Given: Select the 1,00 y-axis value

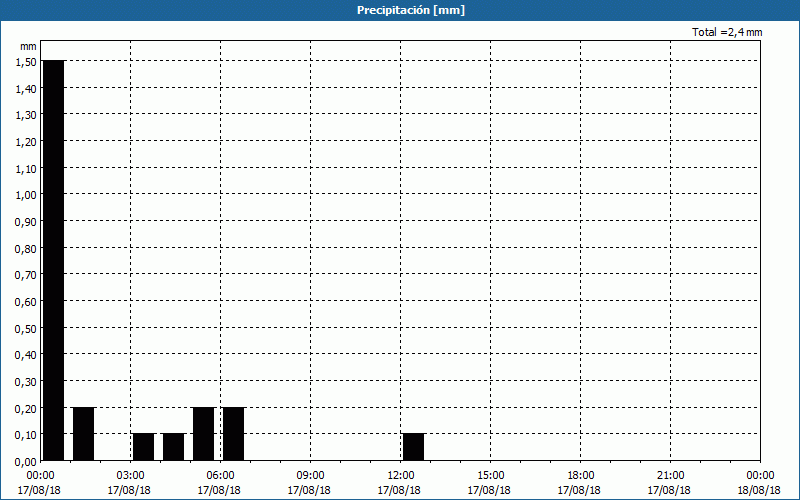Looking at the screenshot, I should point(26,195).
